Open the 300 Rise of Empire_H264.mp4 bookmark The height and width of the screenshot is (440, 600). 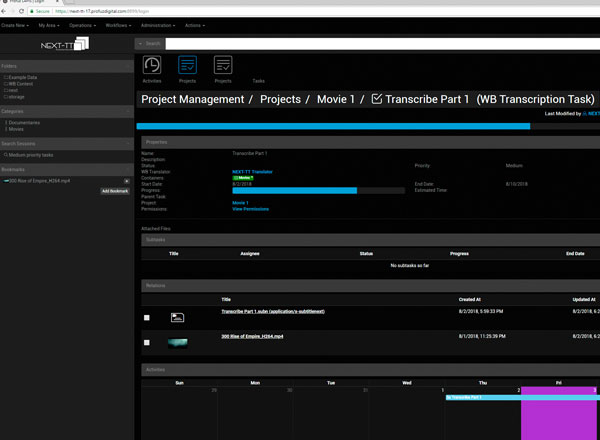click(x=39, y=181)
